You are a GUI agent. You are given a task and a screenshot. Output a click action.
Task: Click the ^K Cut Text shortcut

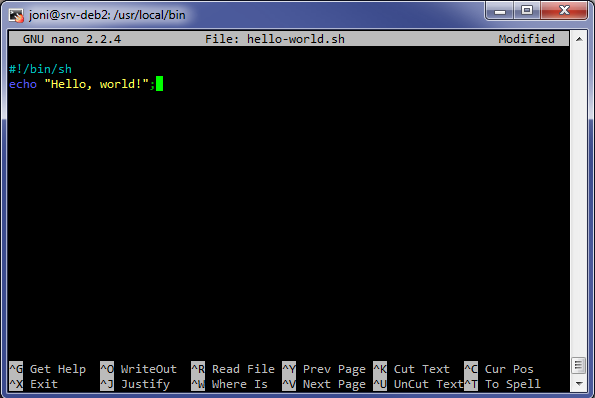[x=412, y=369]
